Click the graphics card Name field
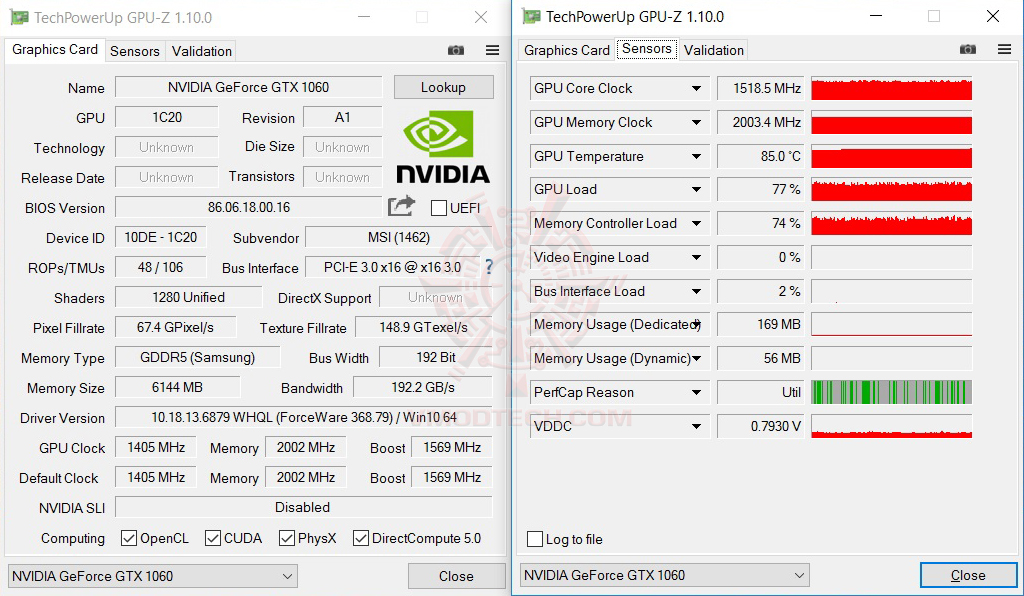1024x596 pixels. [x=248, y=87]
